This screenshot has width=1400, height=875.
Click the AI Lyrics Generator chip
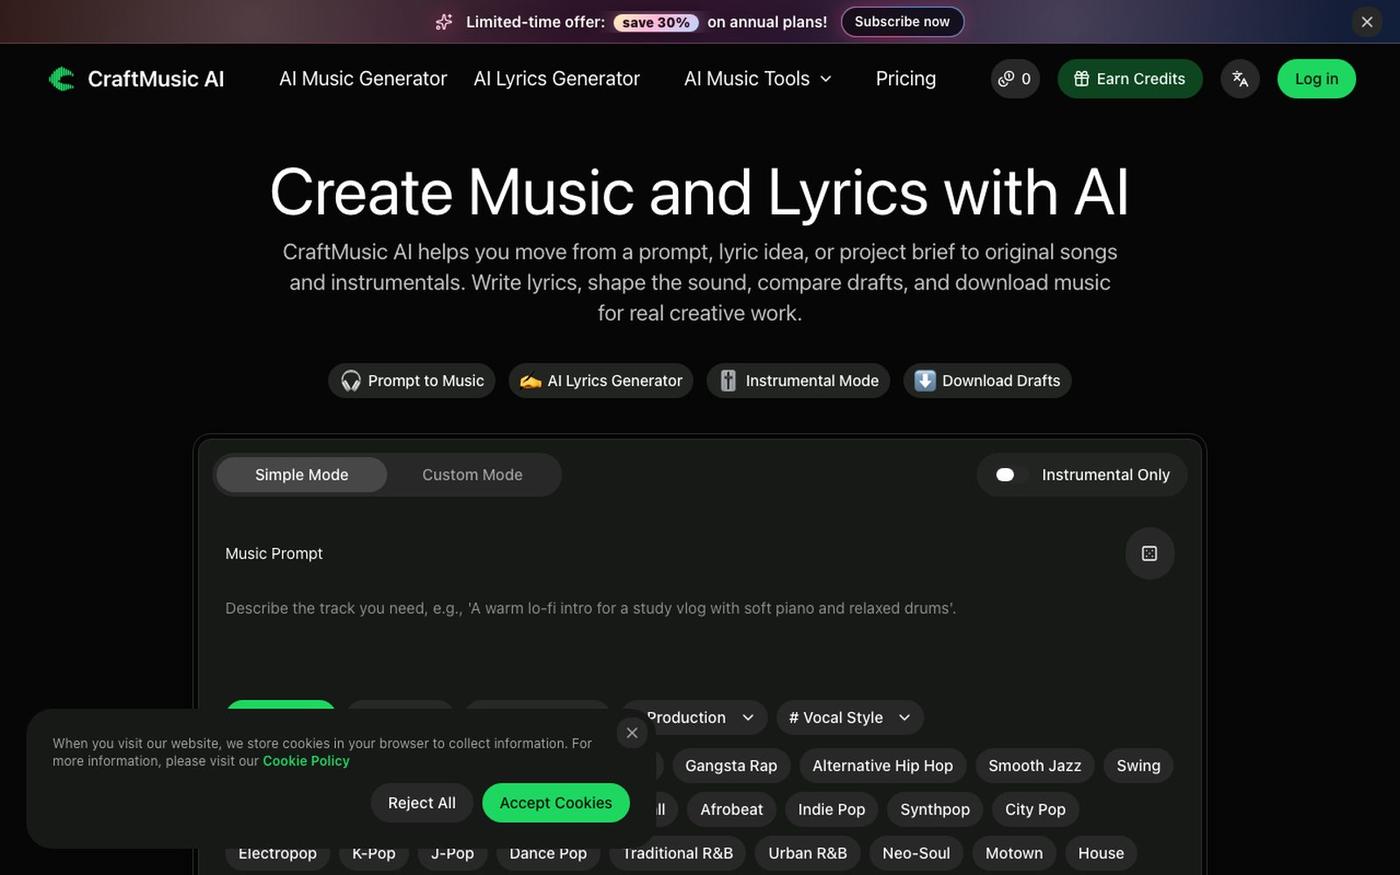pyautogui.click(x=601, y=381)
